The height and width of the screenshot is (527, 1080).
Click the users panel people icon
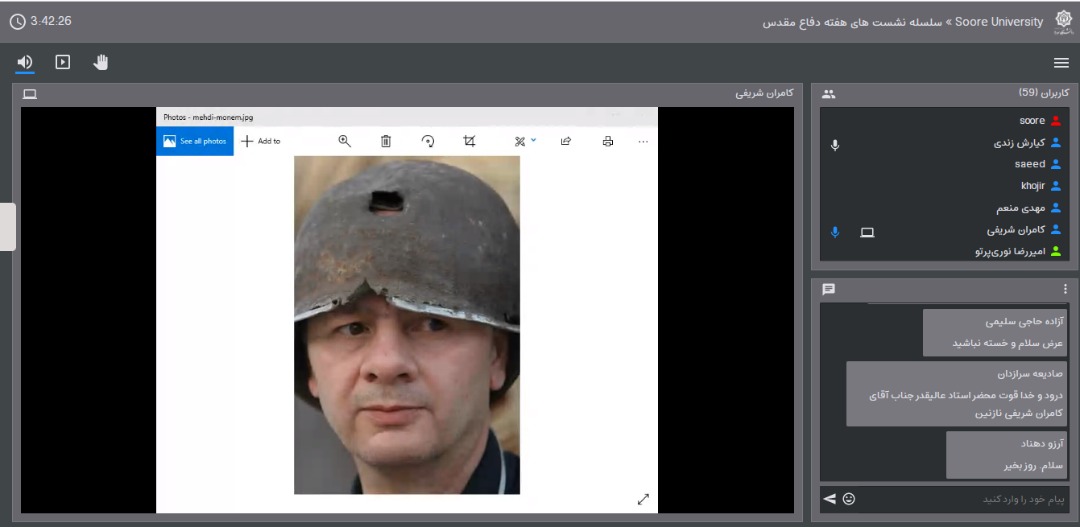click(x=829, y=94)
